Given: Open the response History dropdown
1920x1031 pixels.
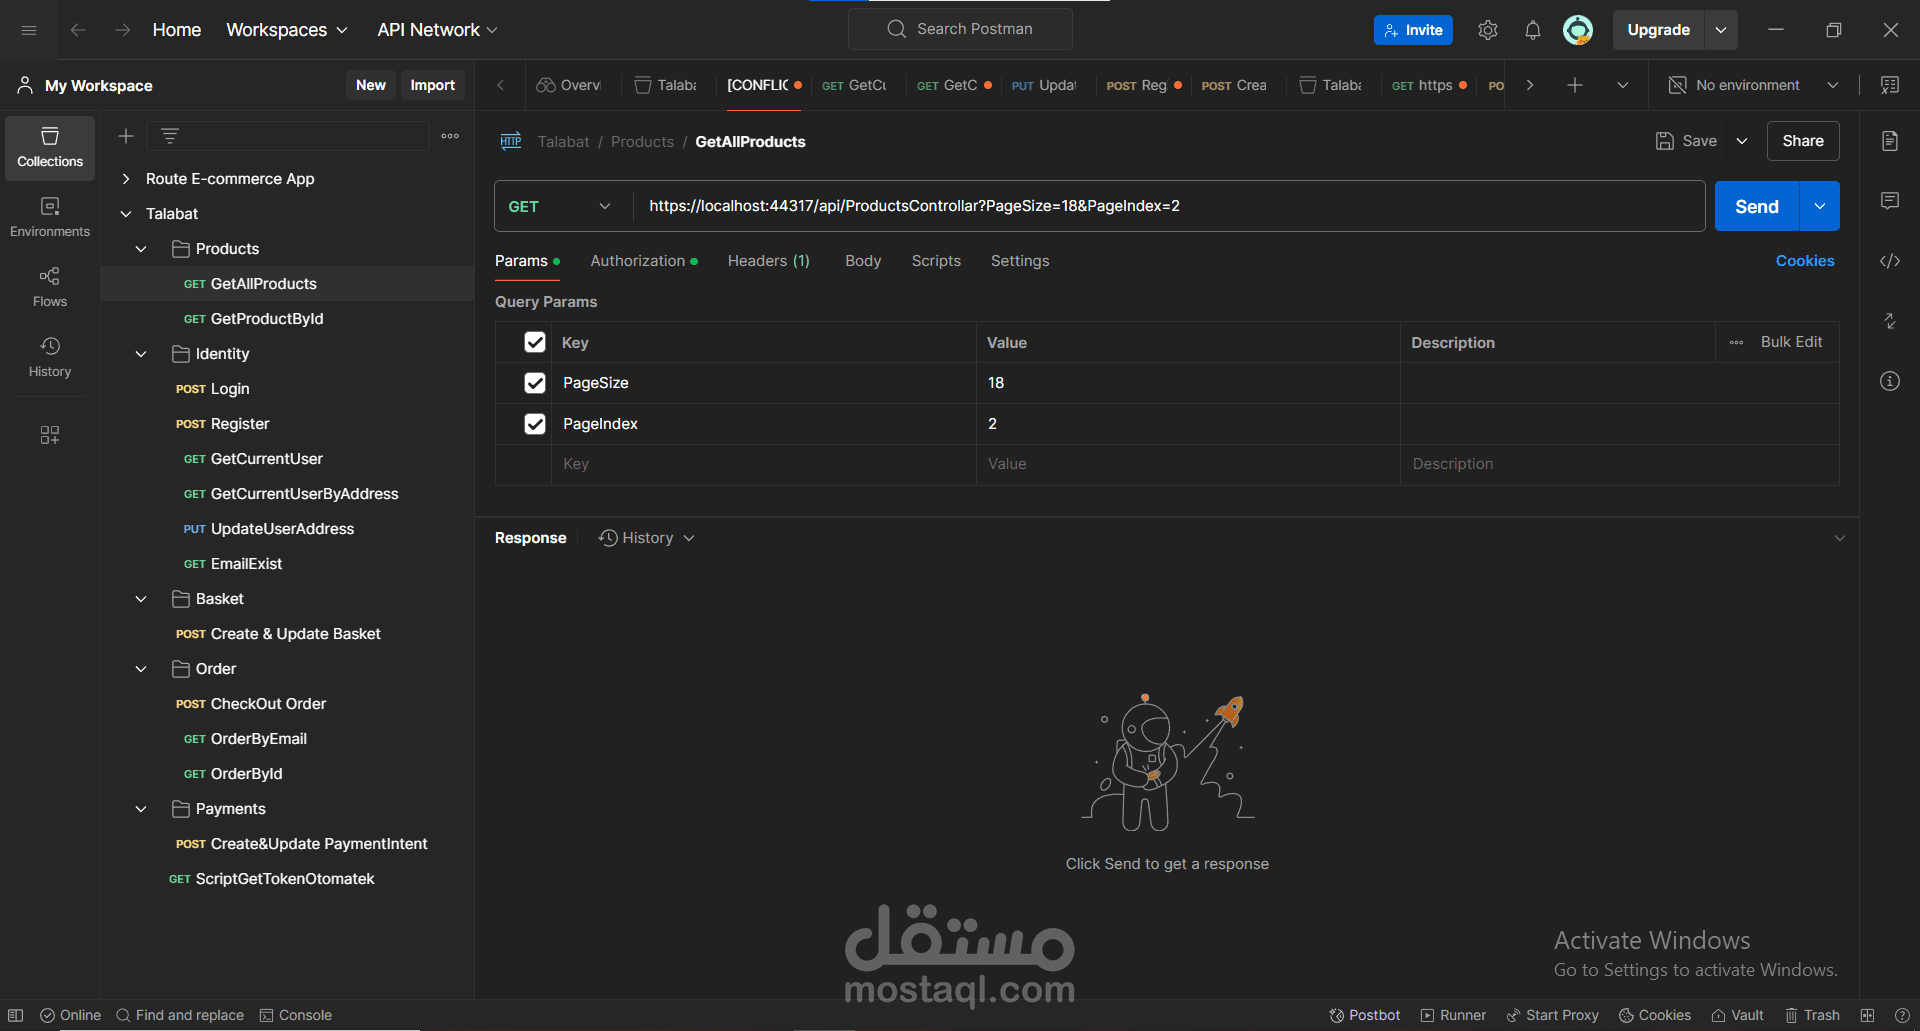Looking at the screenshot, I should [x=647, y=538].
